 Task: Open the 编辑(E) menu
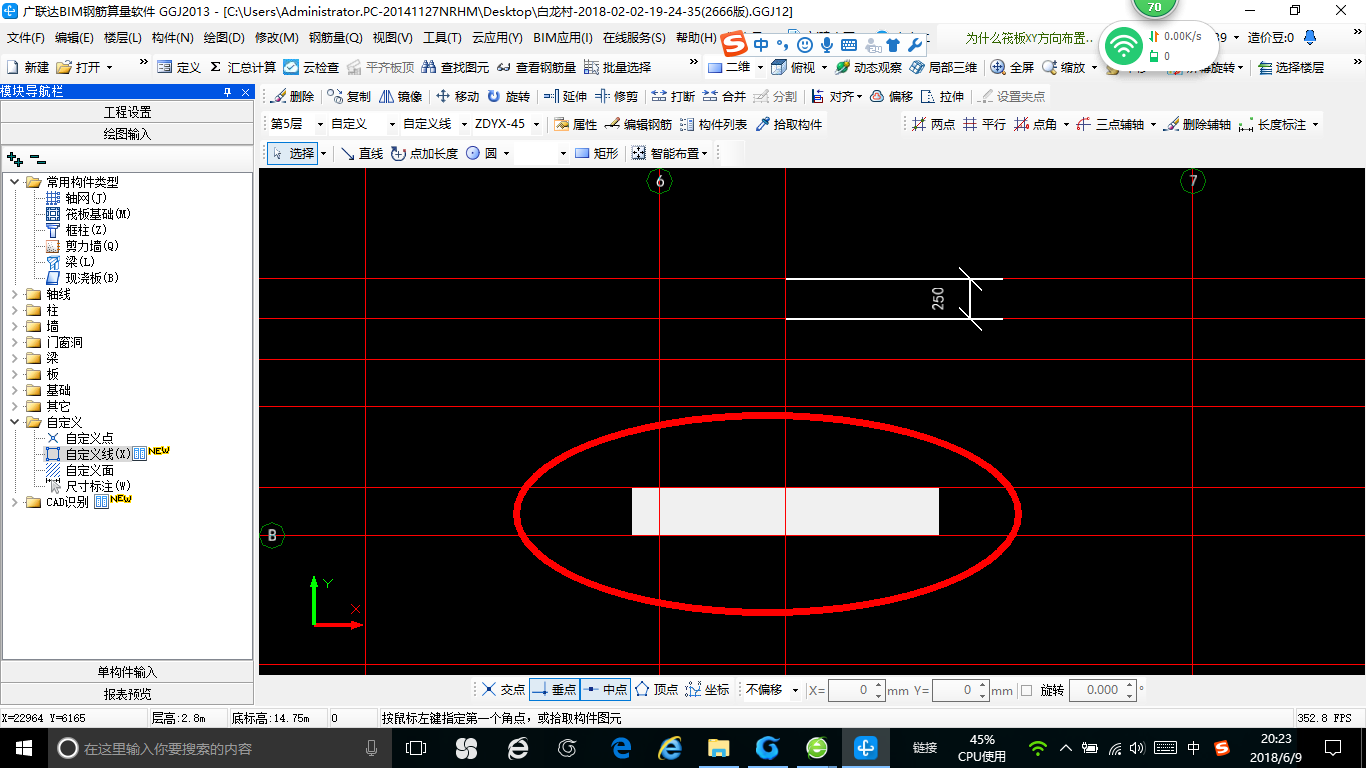(x=74, y=38)
